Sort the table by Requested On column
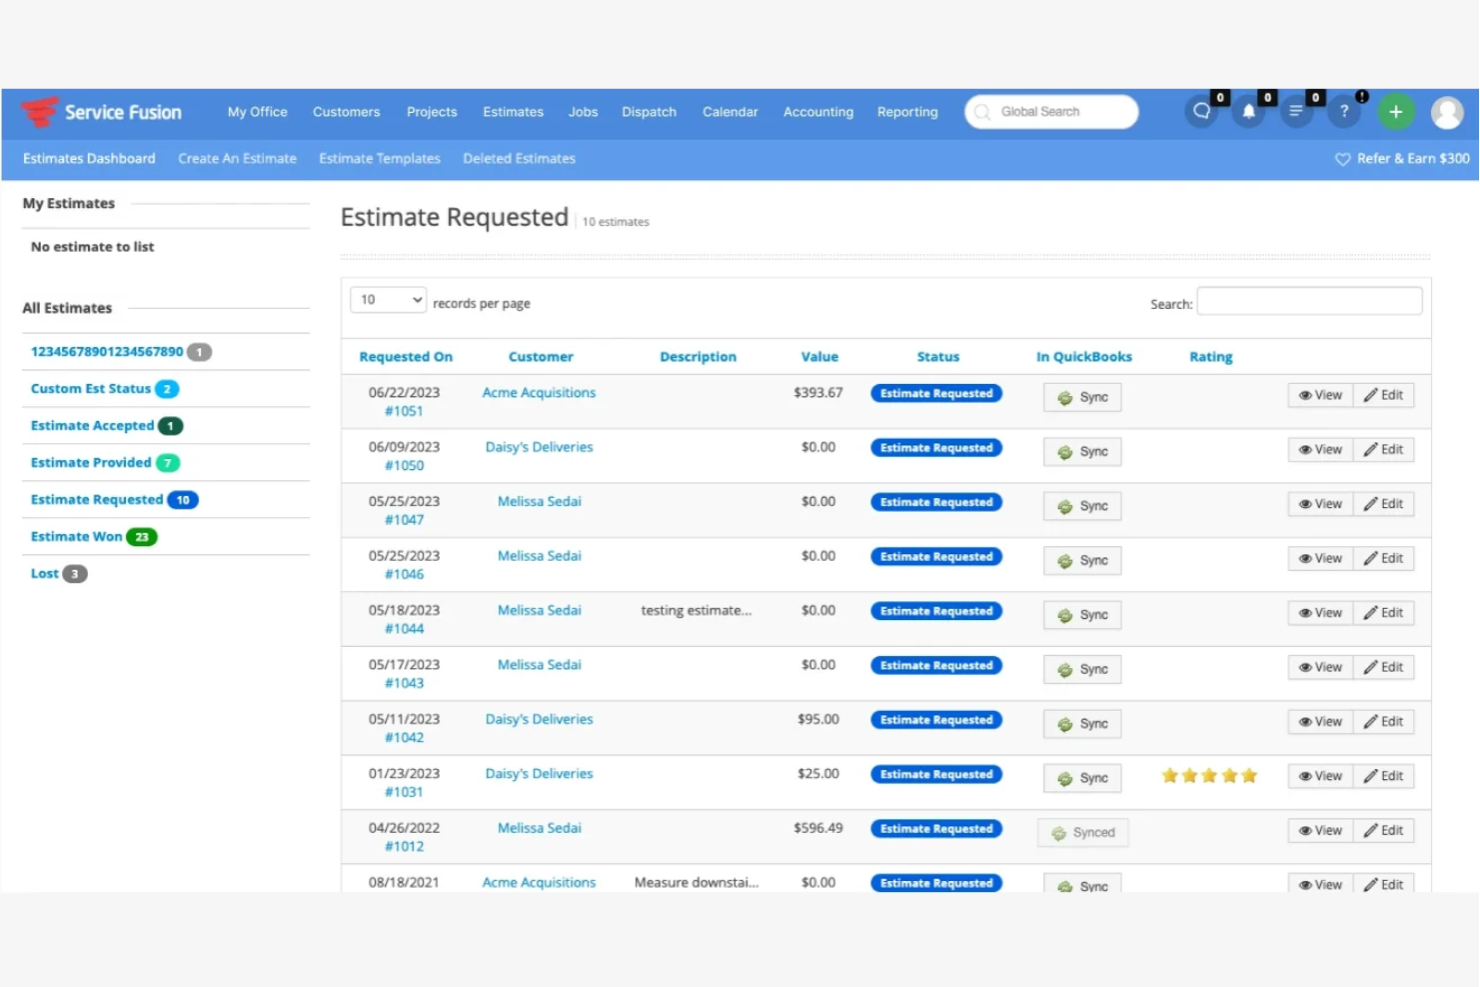 click(406, 356)
